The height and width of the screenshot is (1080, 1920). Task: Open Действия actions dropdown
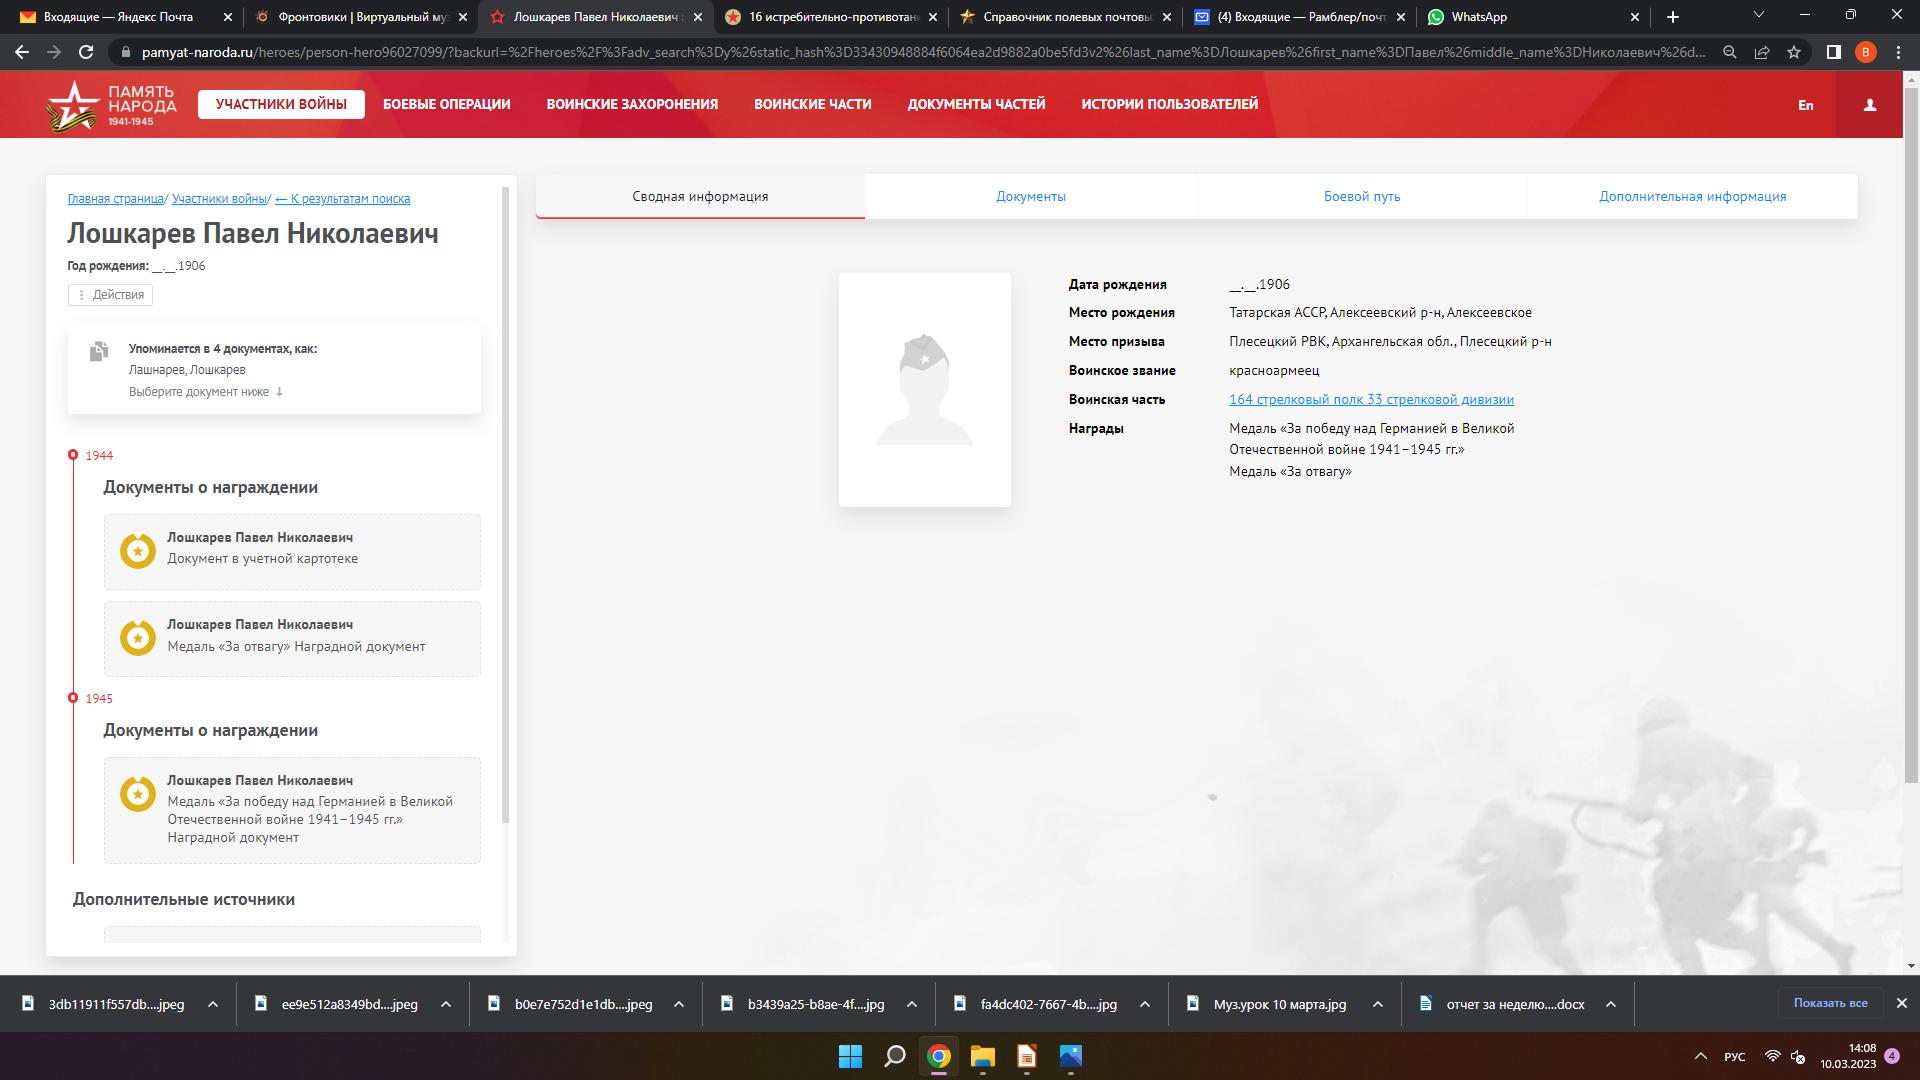(x=110, y=295)
